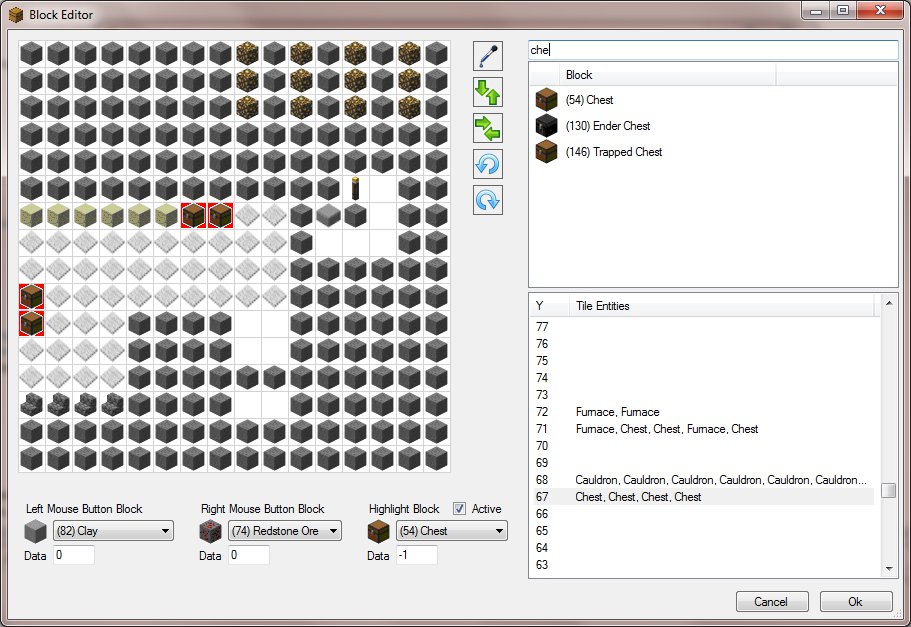Click the Y column header
The width and height of the screenshot is (911, 627).
pyautogui.click(x=550, y=306)
